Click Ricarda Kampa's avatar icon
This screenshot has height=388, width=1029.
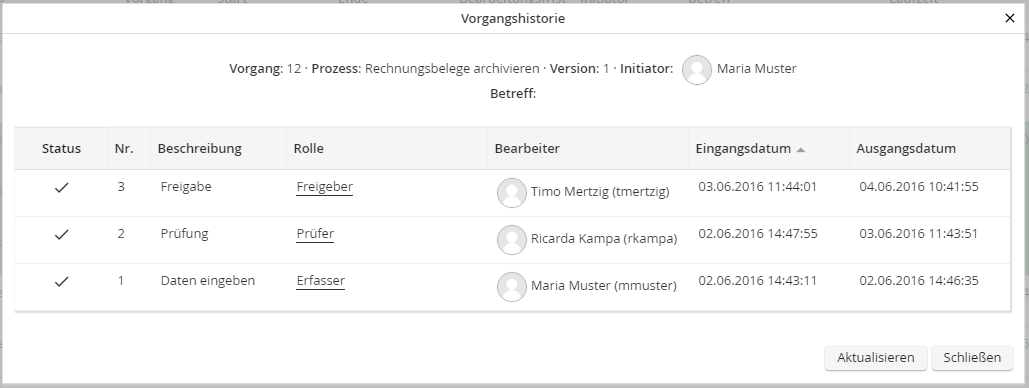pyautogui.click(x=512, y=240)
